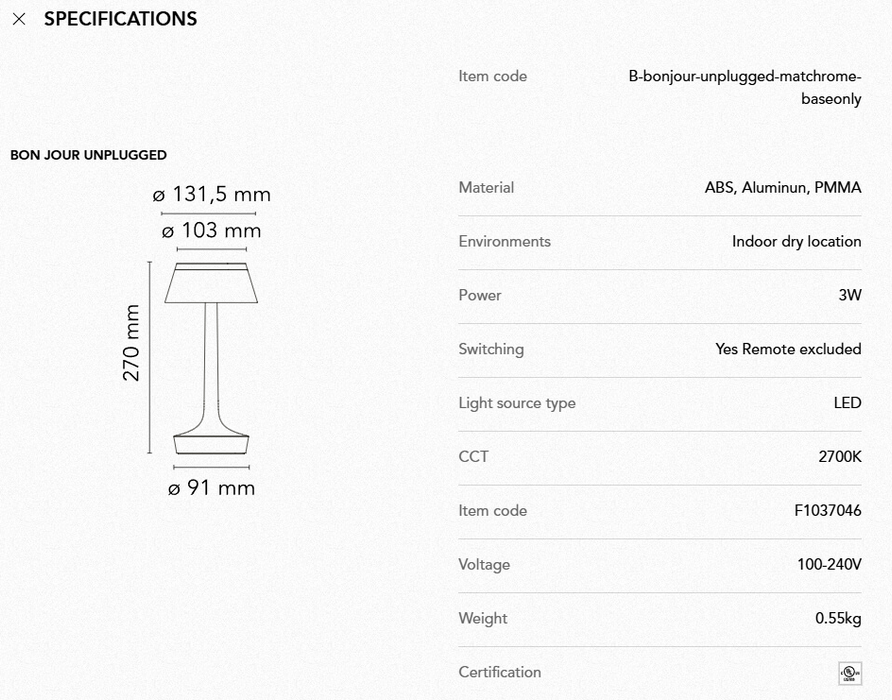The height and width of the screenshot is (700, 892).
Task: Click the F1037046 item code value
Action: (827, 511)
